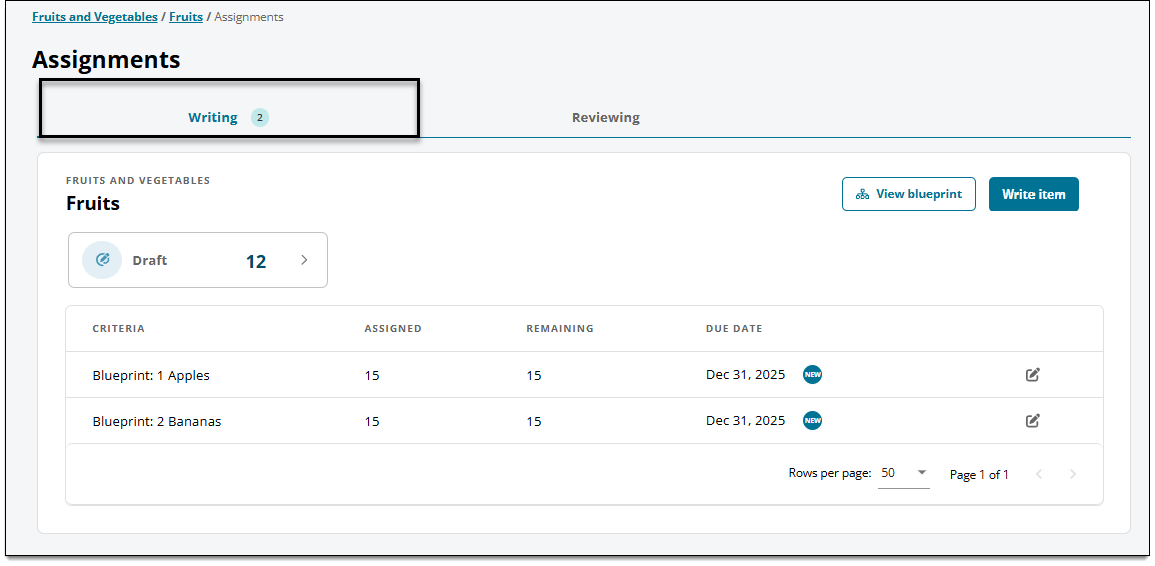Open the Draft 12 items card

[198, 260]
